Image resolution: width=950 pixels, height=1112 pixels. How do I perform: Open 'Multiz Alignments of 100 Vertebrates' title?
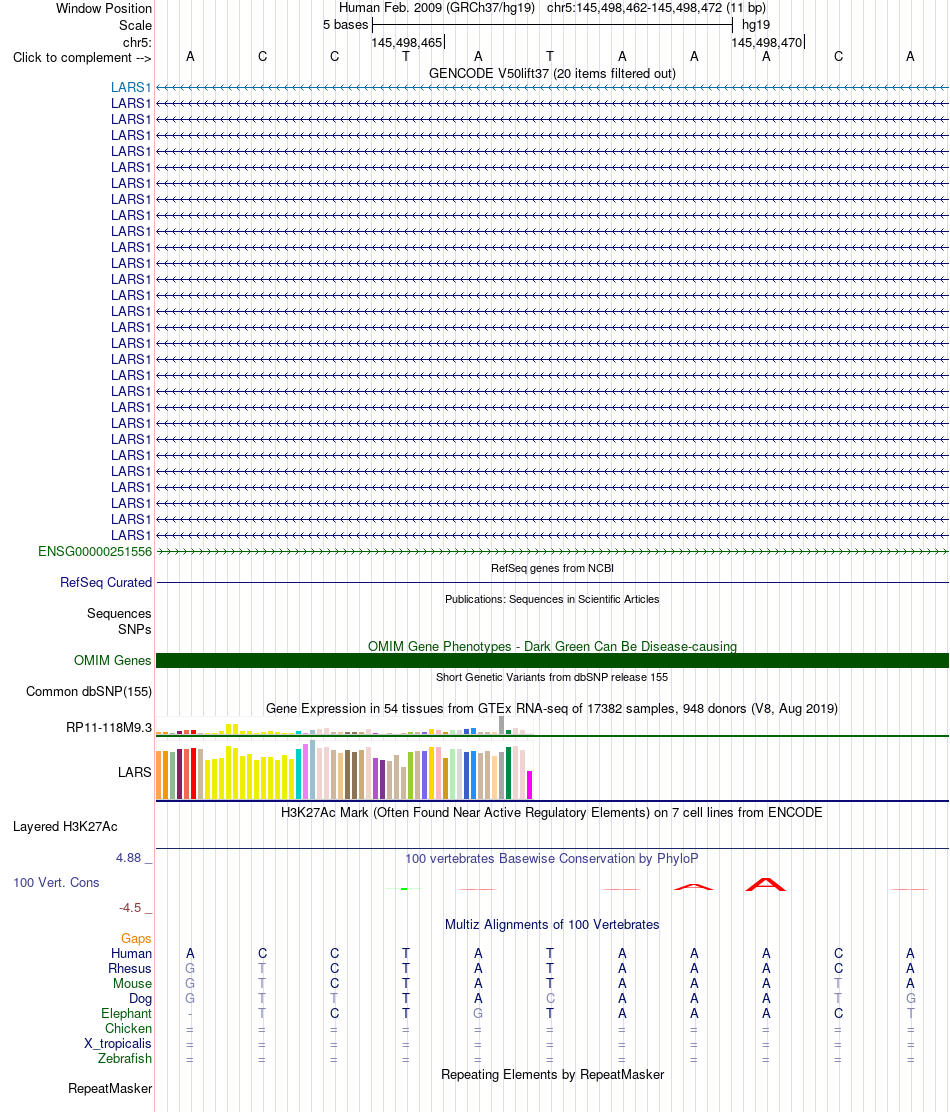(x=552, y=924)
